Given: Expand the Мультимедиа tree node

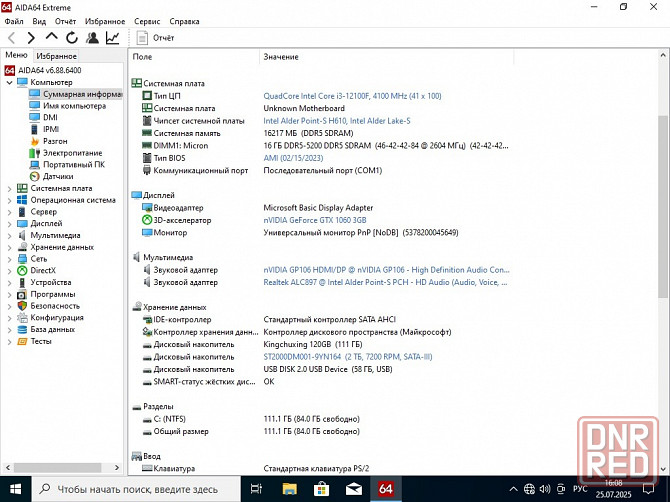Looking at the screenshot, I should click(9, 235).
